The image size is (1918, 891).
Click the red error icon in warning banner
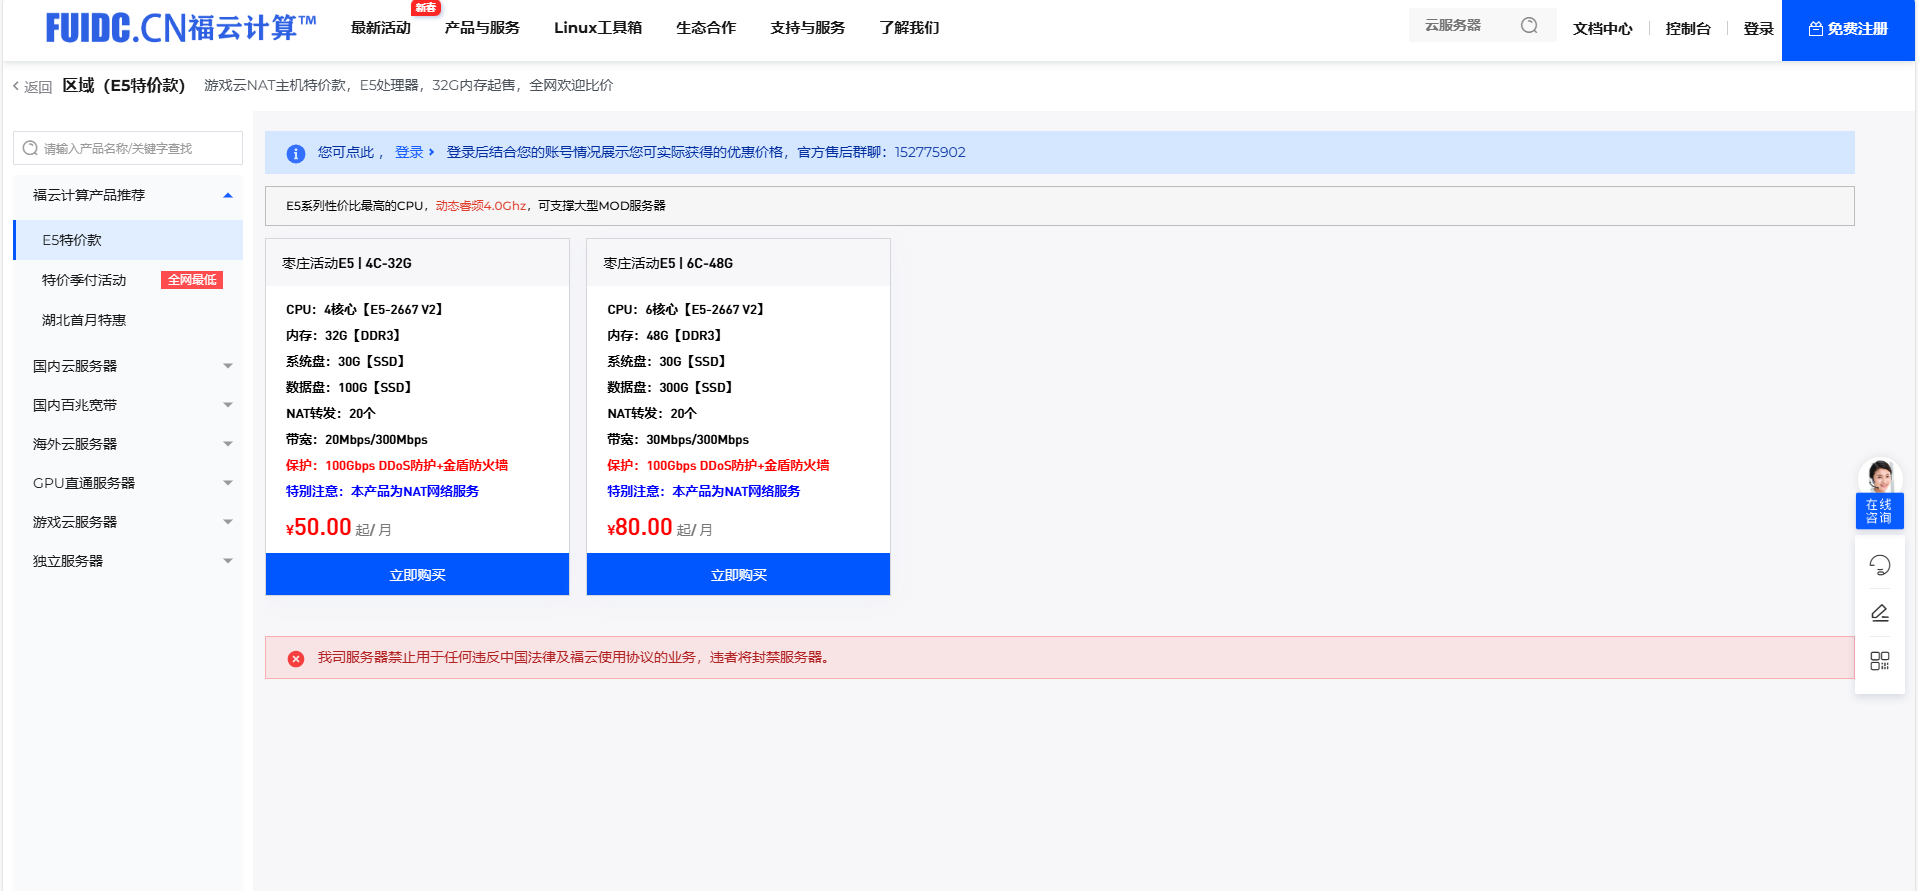[x=296, y=658]
